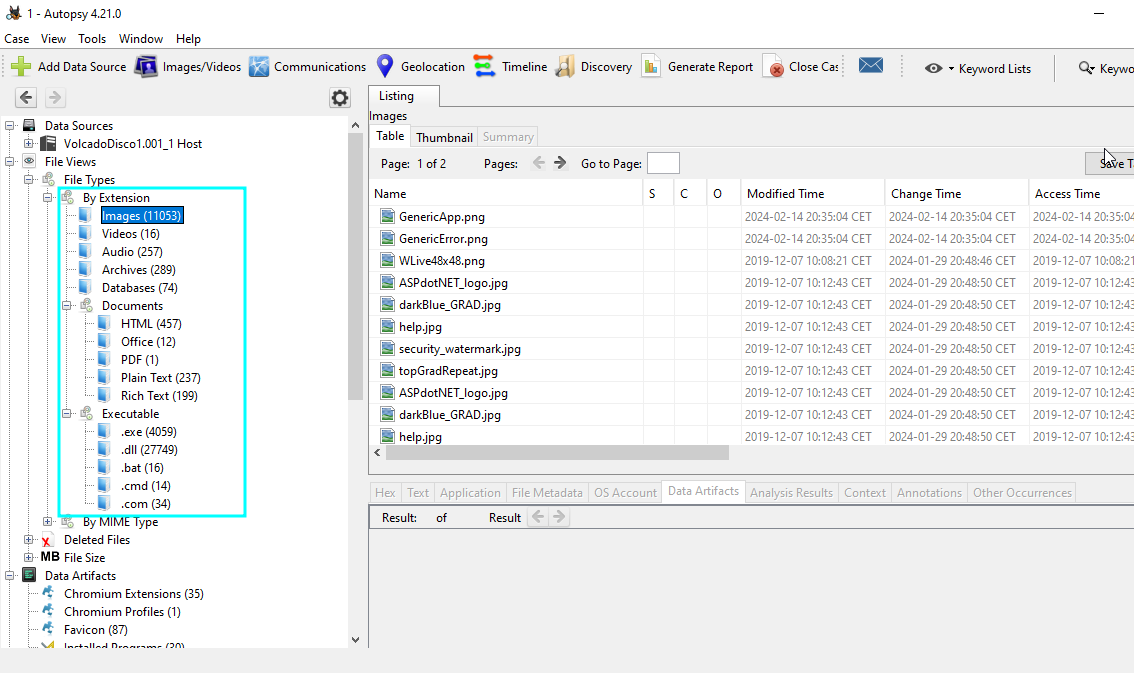
Task: Click the Add Data Source plus icon
Action: point(21,67)
